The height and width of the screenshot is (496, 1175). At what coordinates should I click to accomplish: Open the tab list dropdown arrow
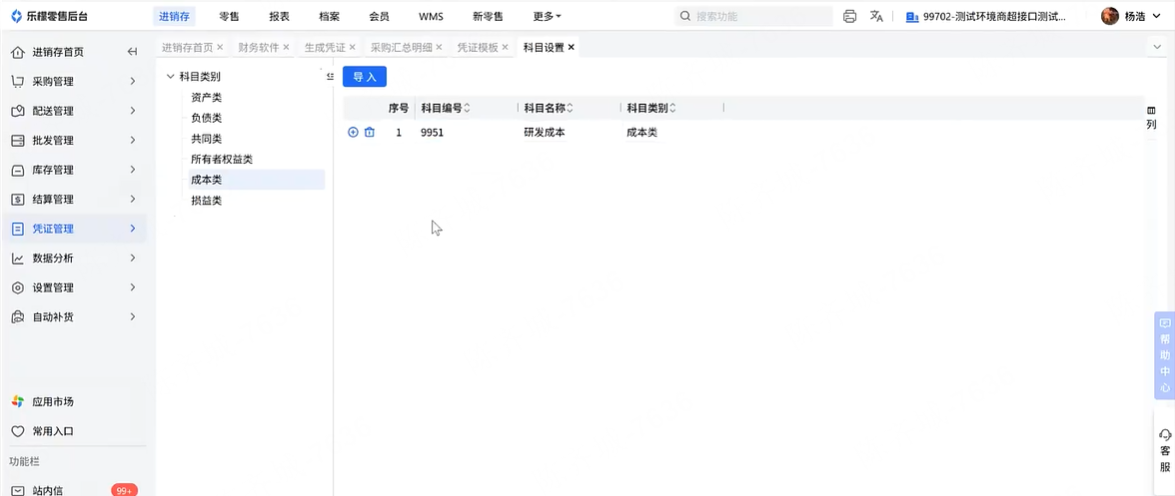coord(1156,47)
